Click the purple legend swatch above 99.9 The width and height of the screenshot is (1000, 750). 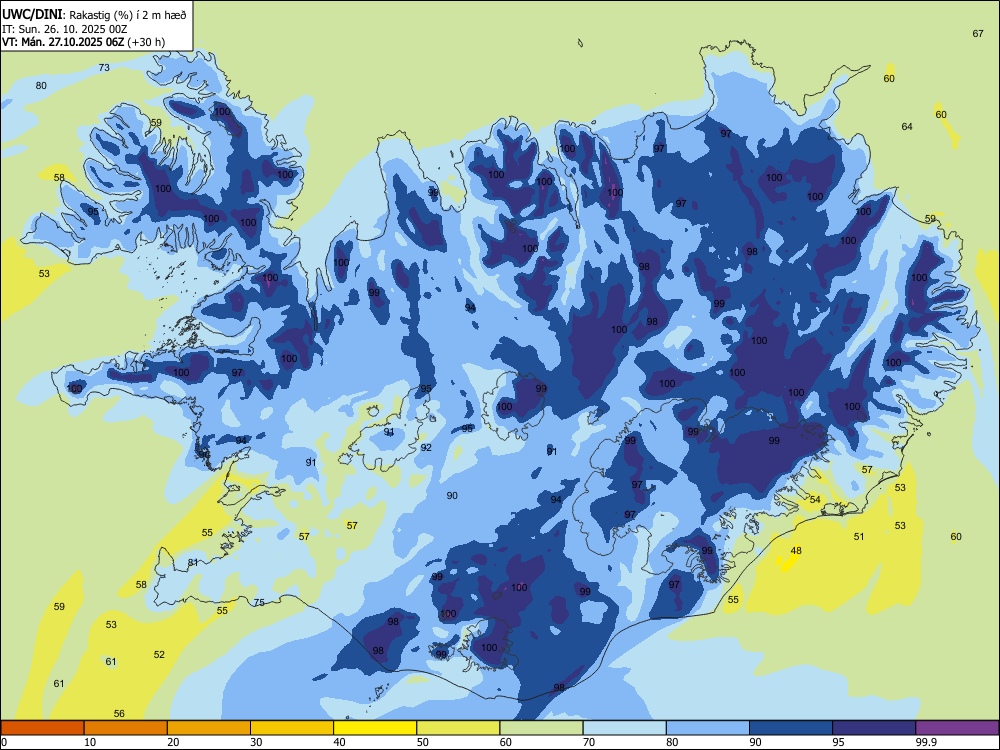coord(957,728)
